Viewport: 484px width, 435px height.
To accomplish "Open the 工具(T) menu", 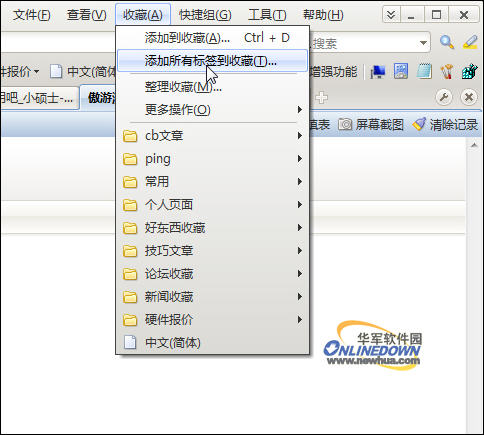I will click(x=267, y=15).
